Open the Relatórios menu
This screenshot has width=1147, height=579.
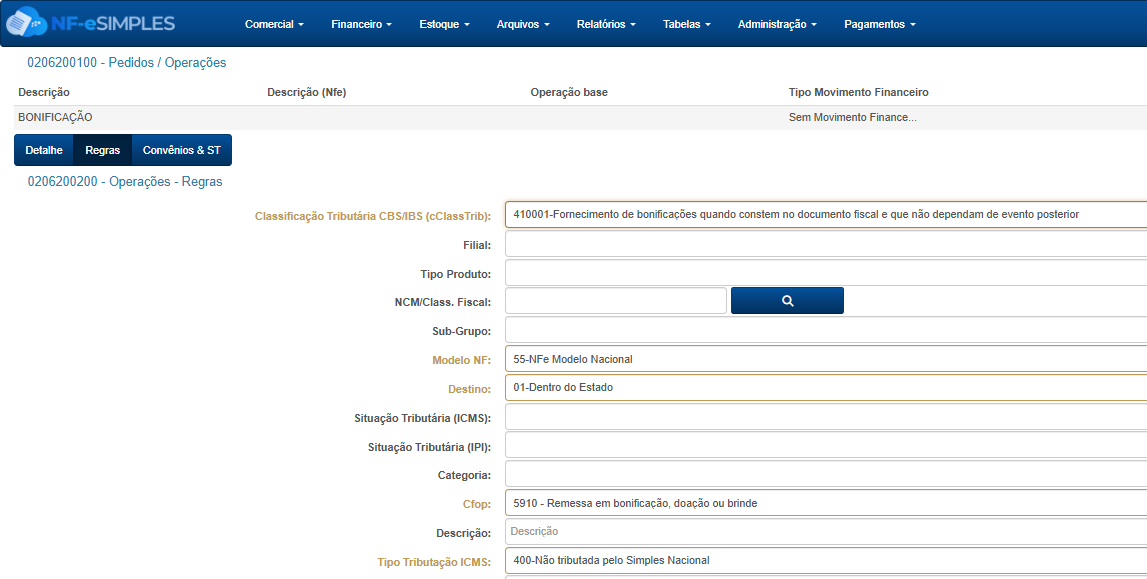click(606, 24)
